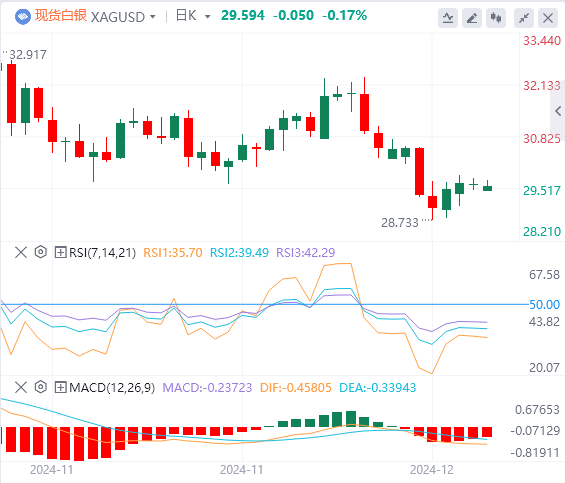Click the 33.440 price axis label

pyautogui.click(x=542, y=41)
